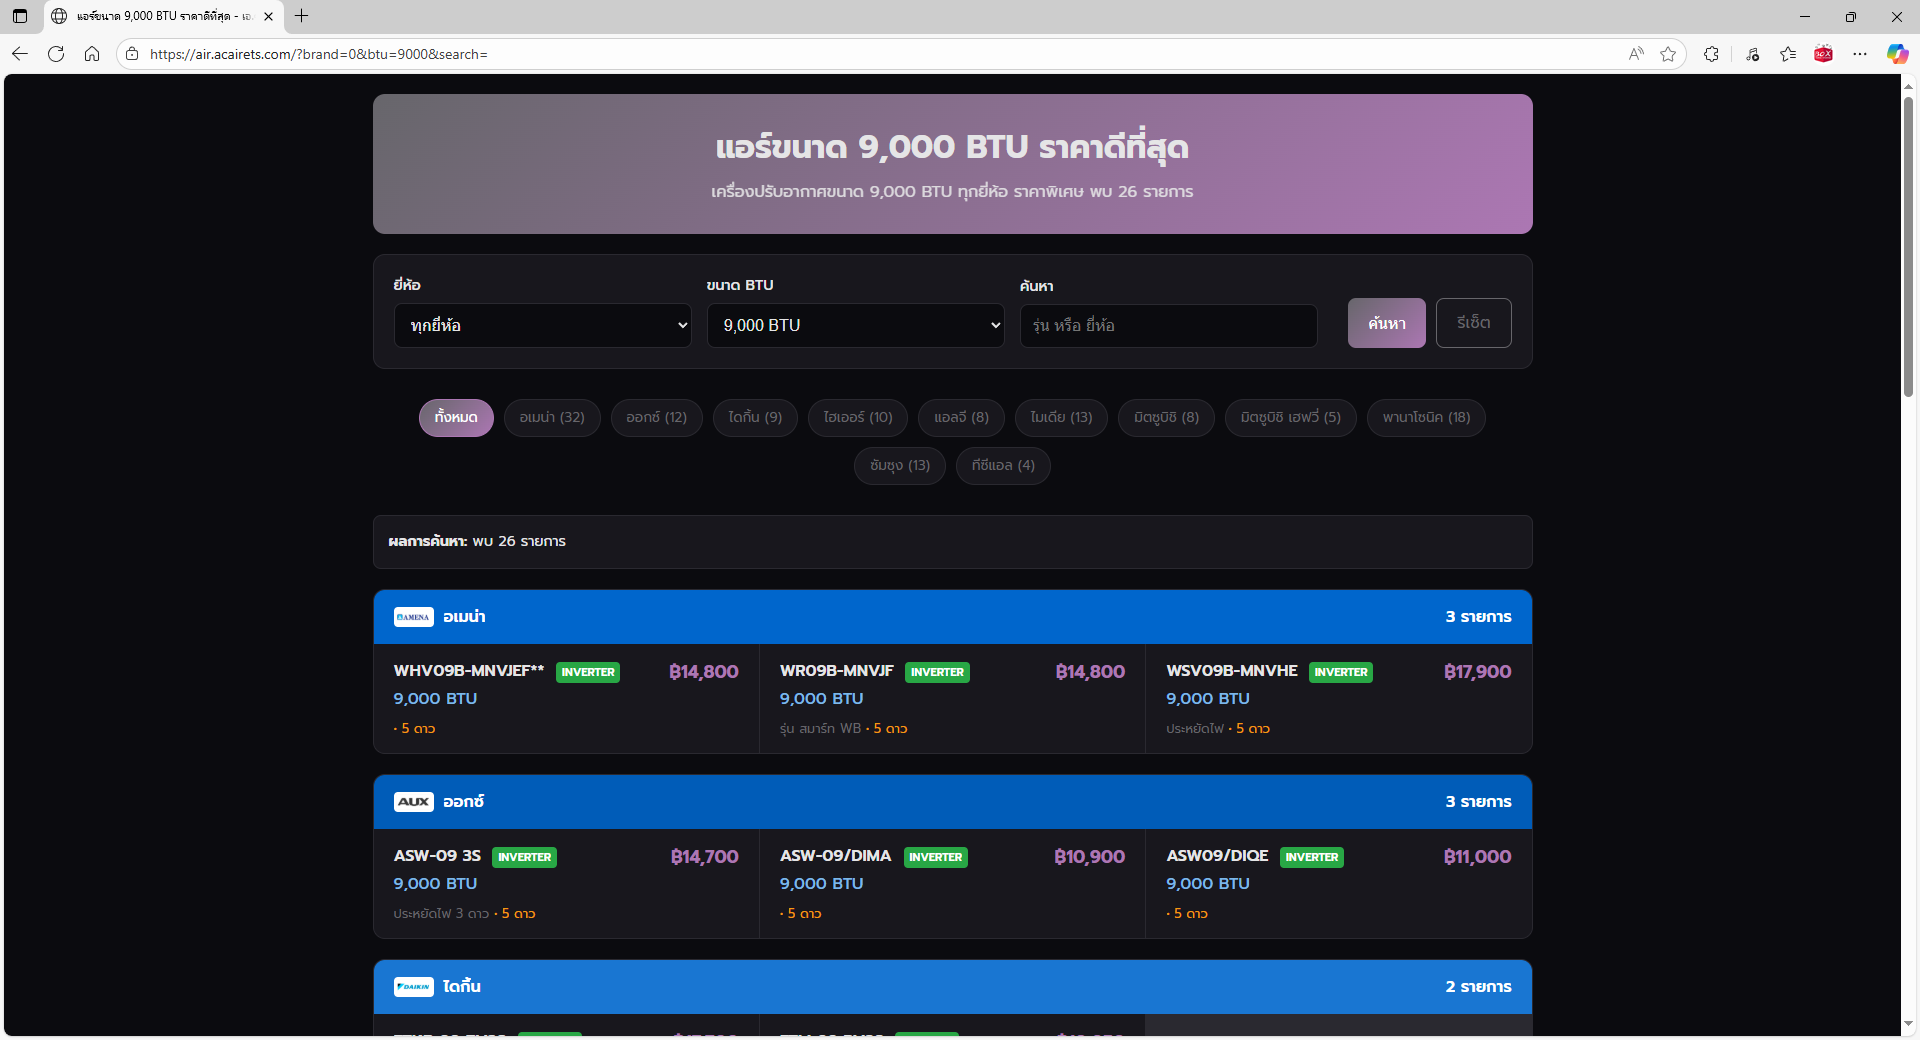
Task: Go back to the previous page
Action: (x=20, y=54)
